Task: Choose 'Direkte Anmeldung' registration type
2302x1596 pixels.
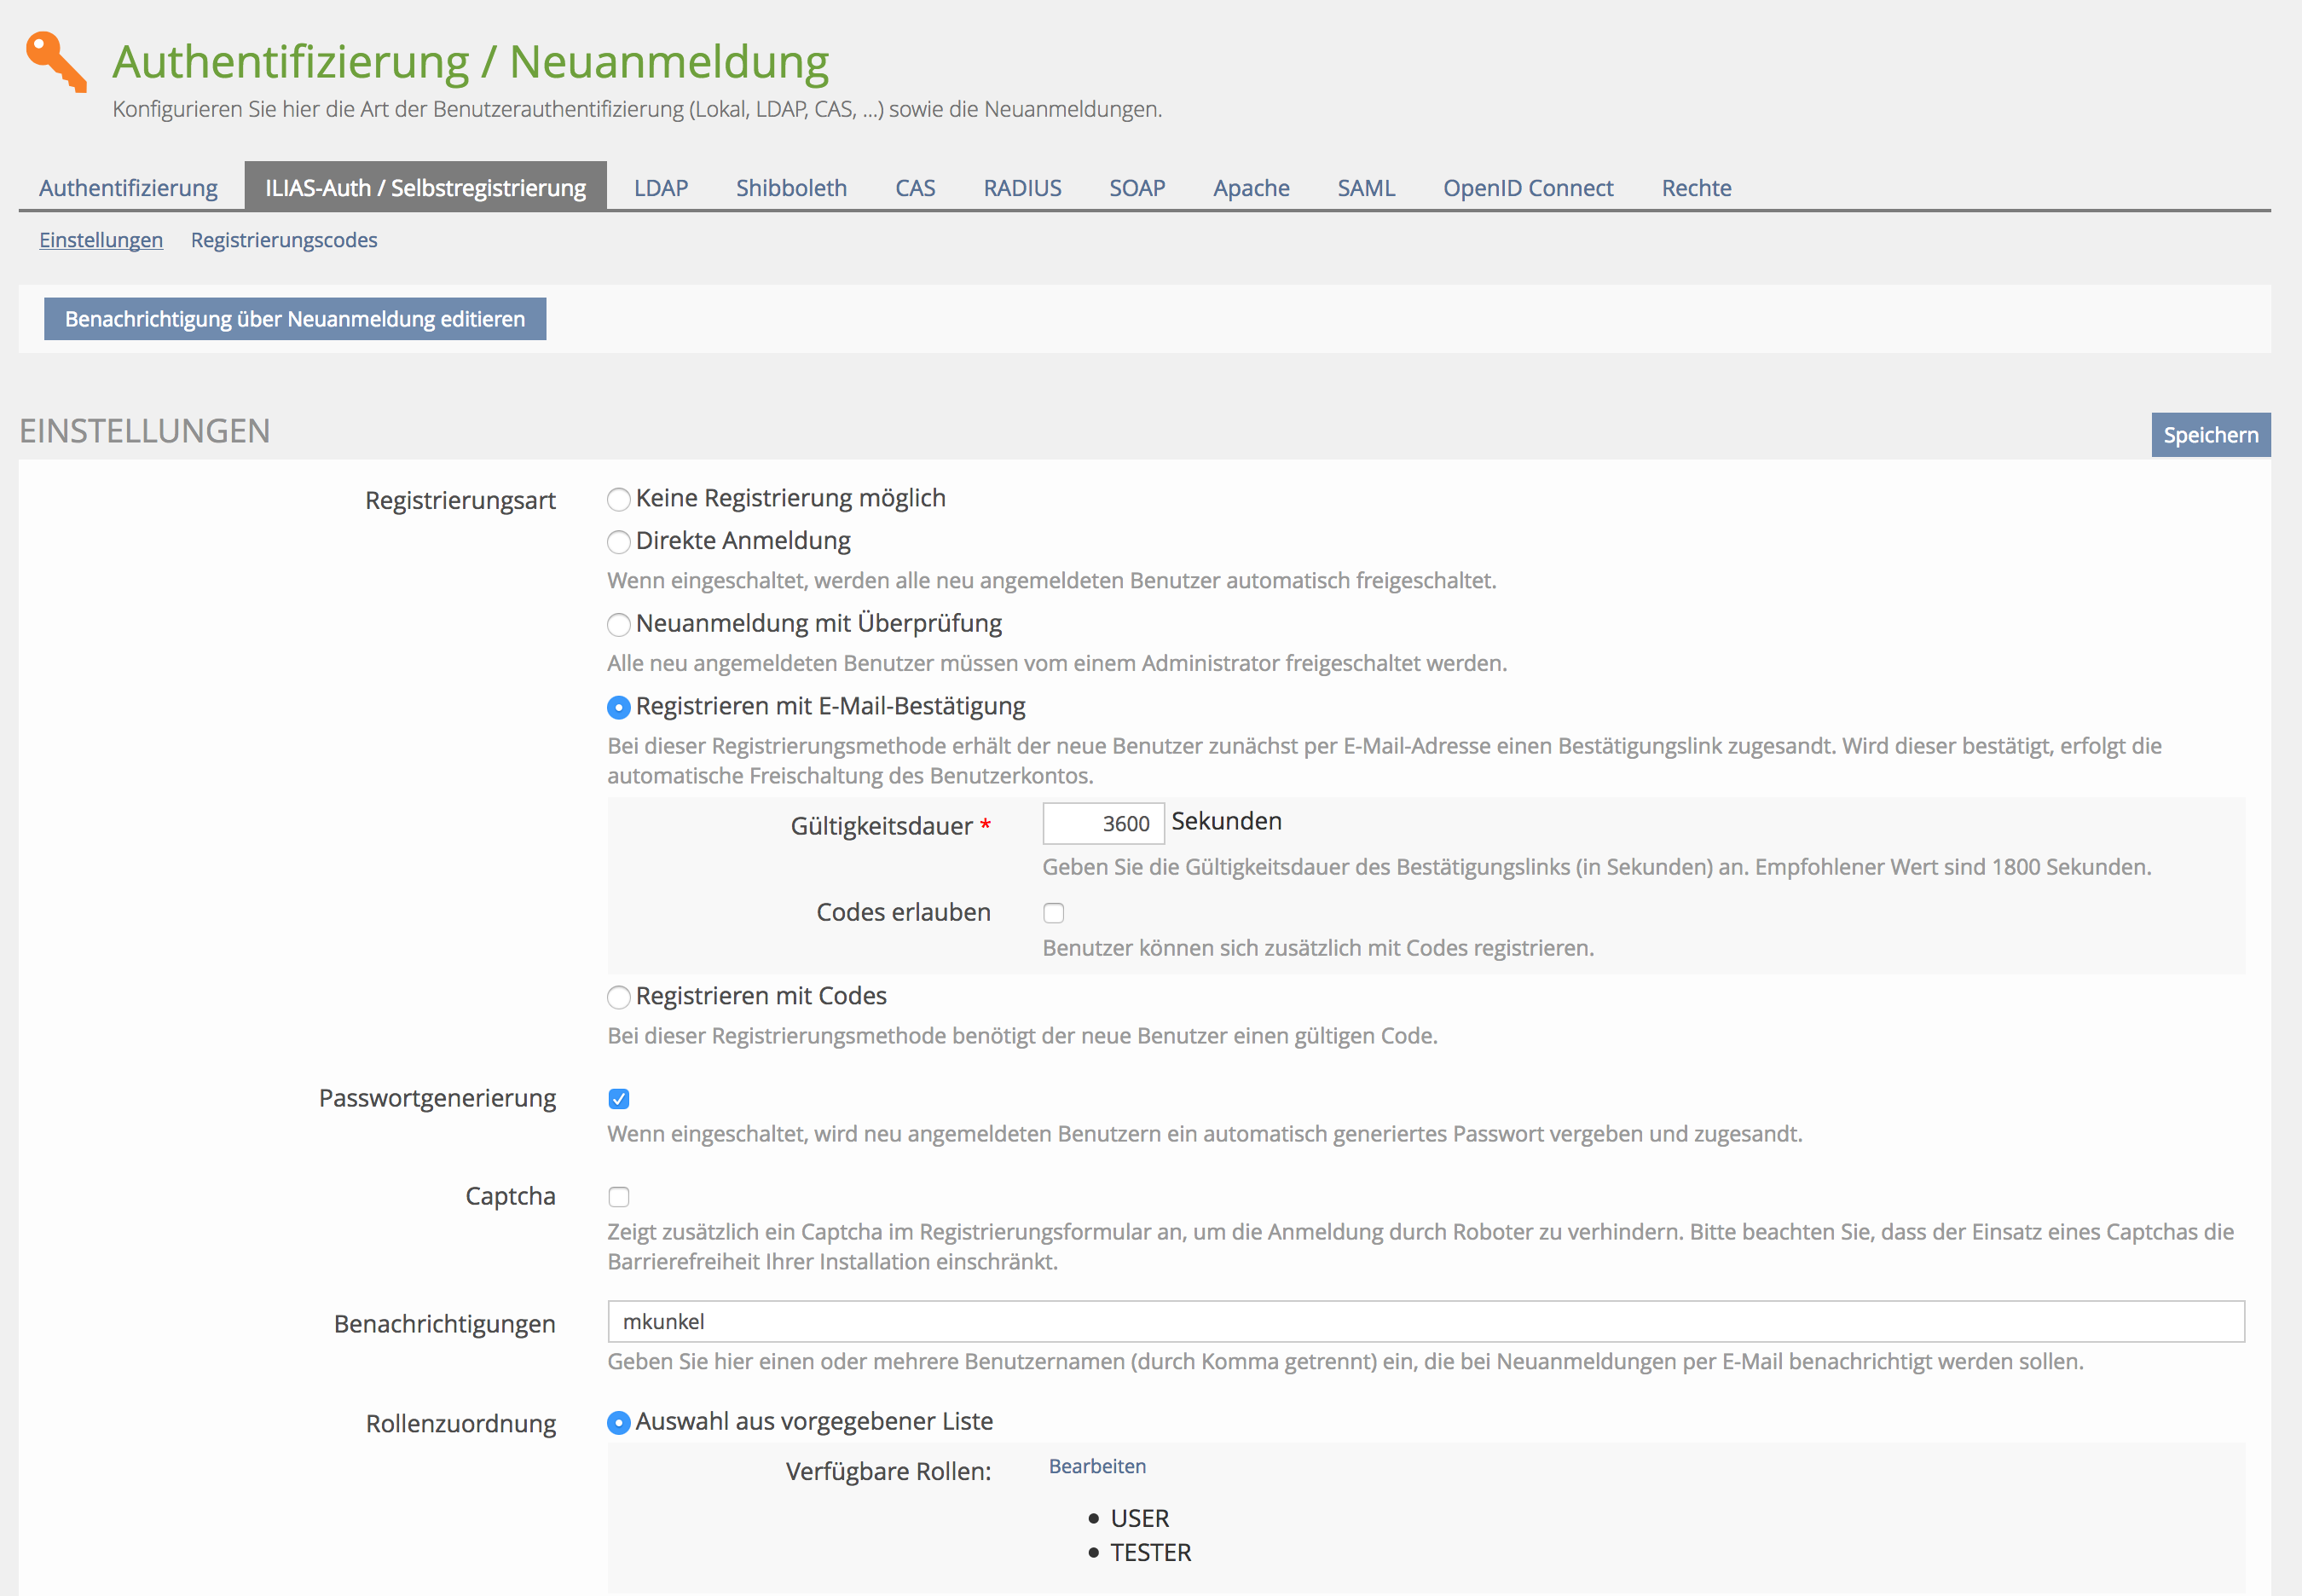Action: tap(619, 542)
